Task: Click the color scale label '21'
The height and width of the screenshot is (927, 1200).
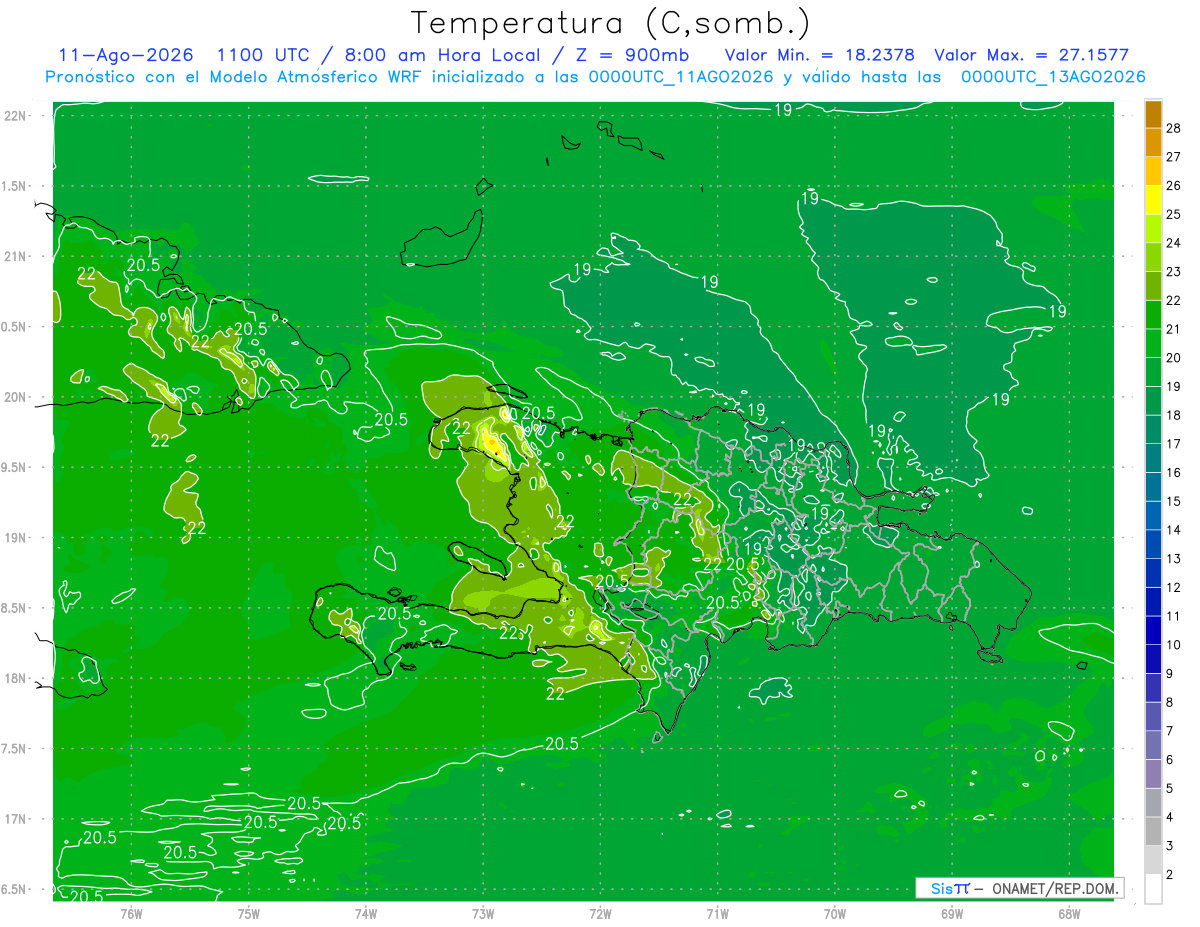Action: pos(1174,329)
